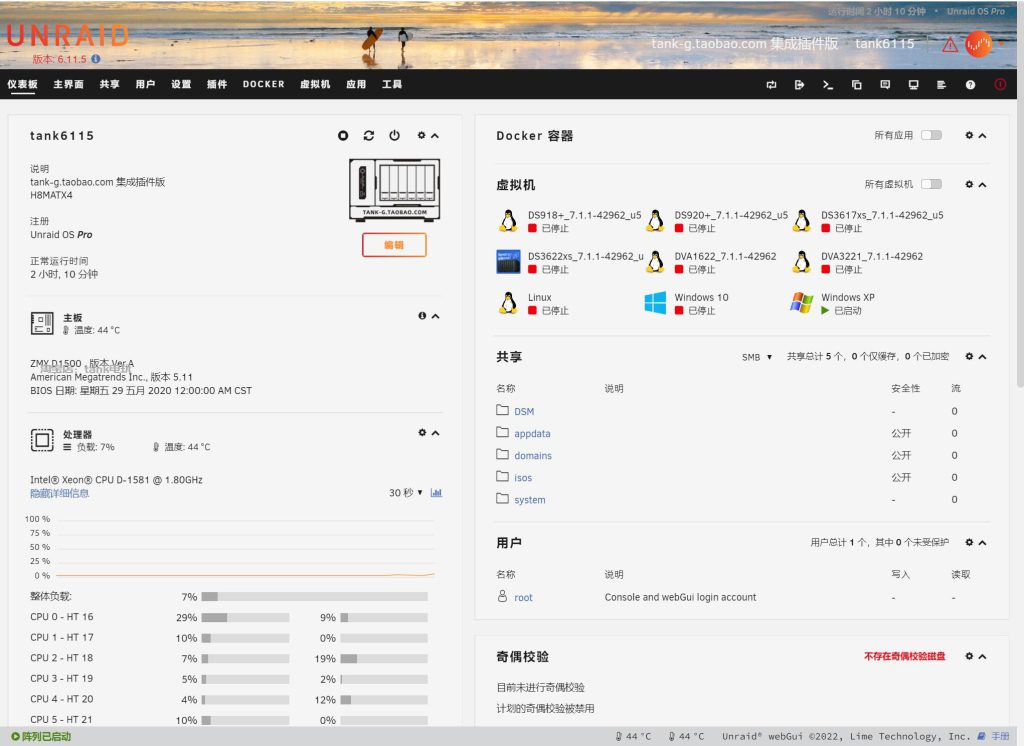Open the web terminal icon

click(827, 85)
